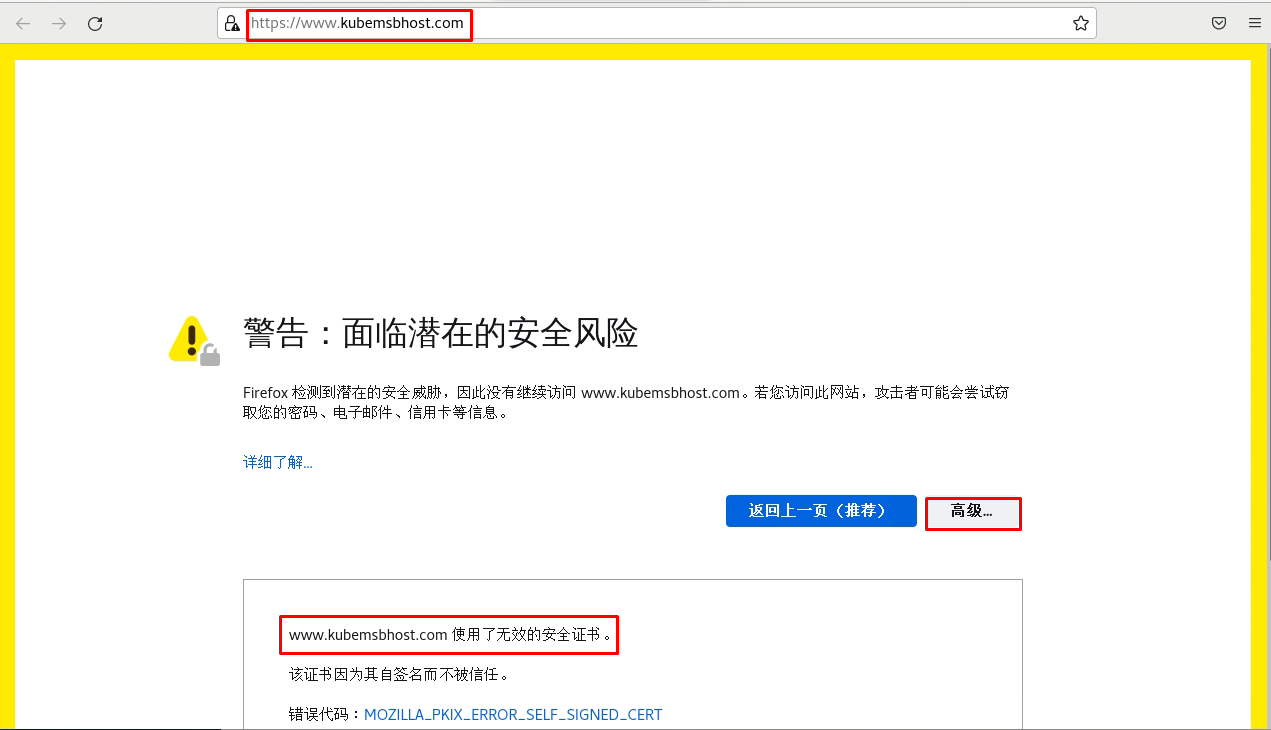This screenshot has height=730, width=1271.
Task: Click the yellow warning triangle icon
Action: (x=192, y=340)
